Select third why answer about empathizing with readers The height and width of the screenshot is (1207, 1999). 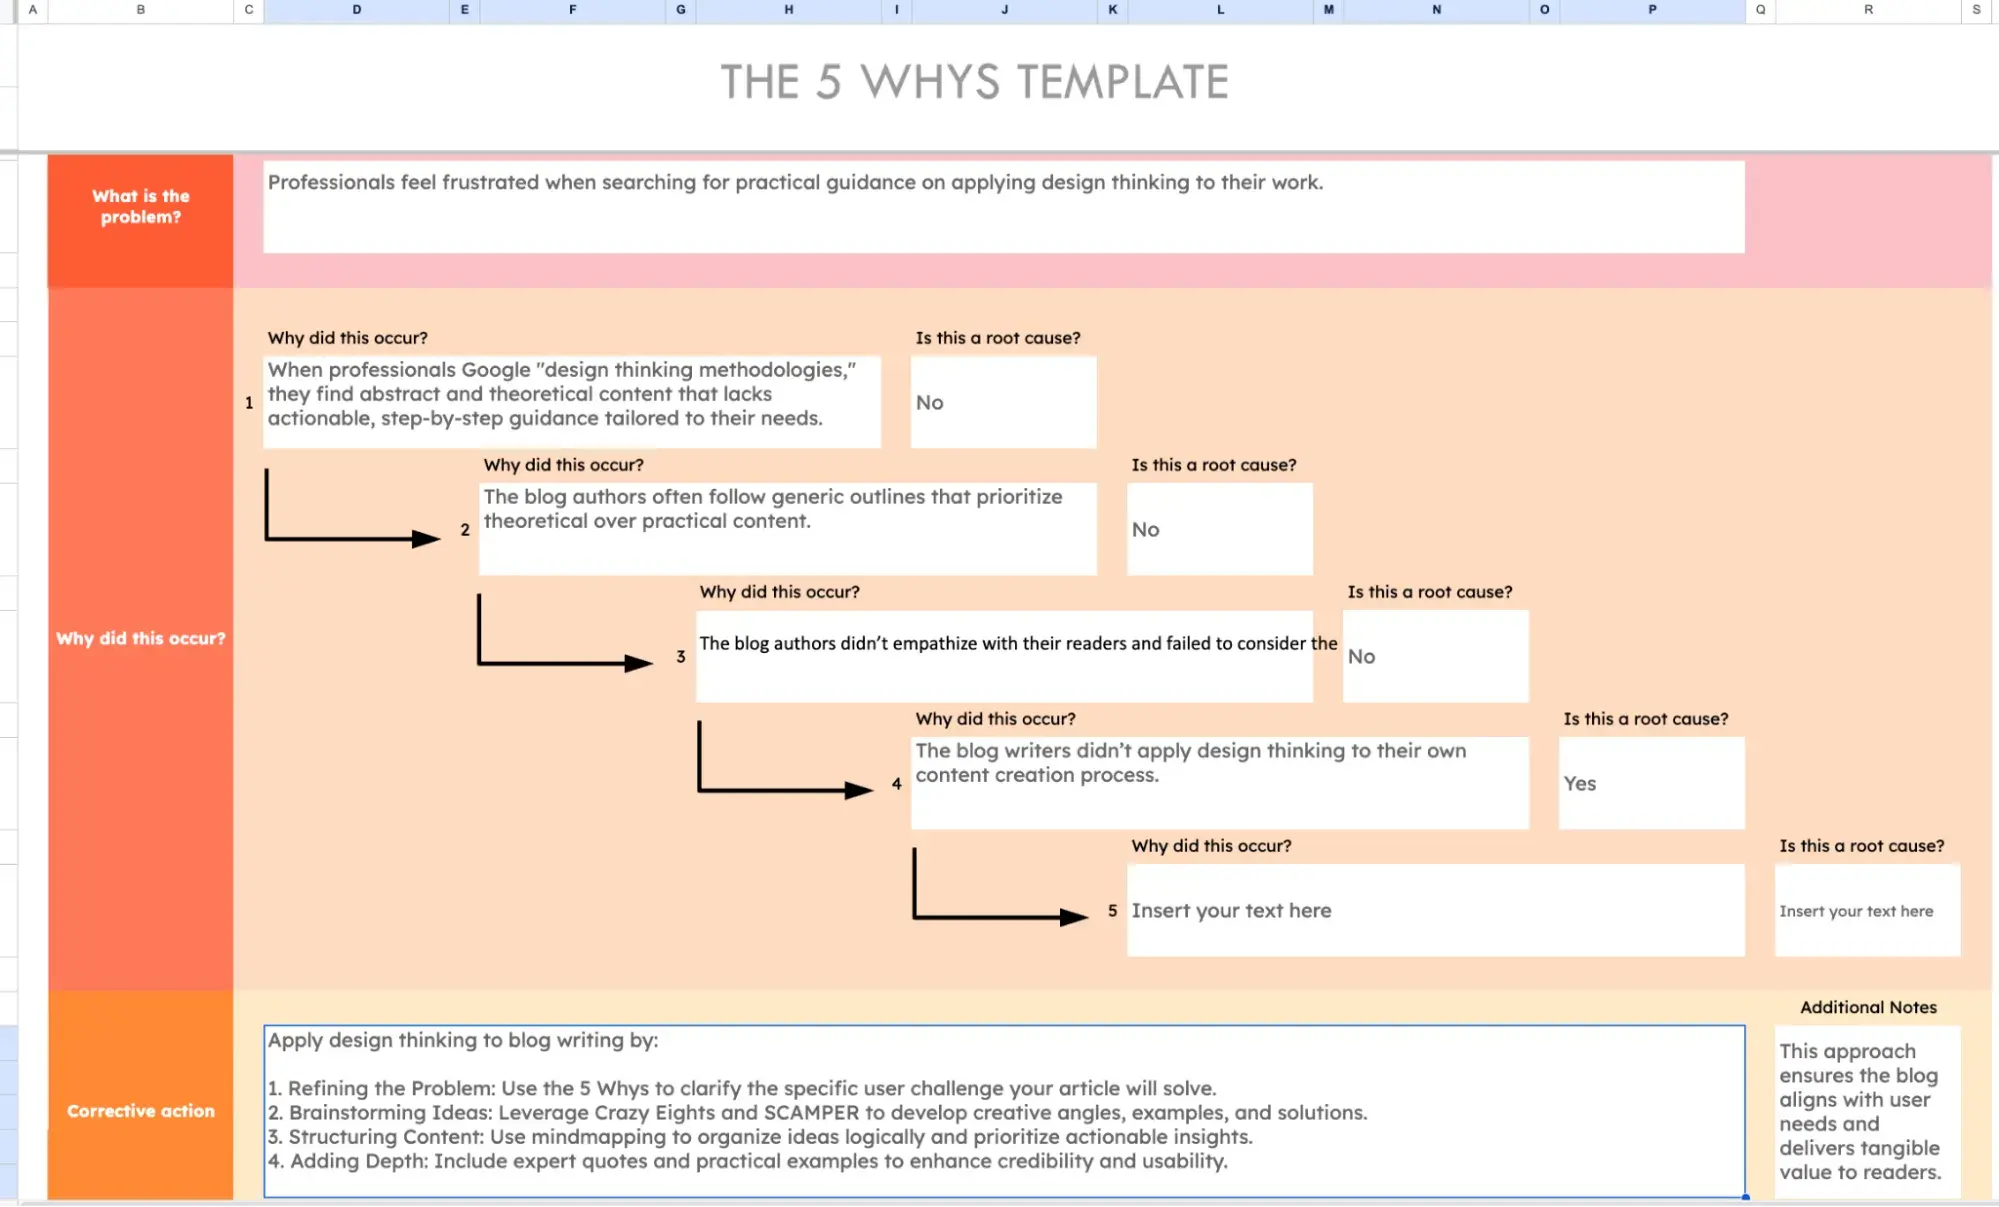(x=1004, y=656)
